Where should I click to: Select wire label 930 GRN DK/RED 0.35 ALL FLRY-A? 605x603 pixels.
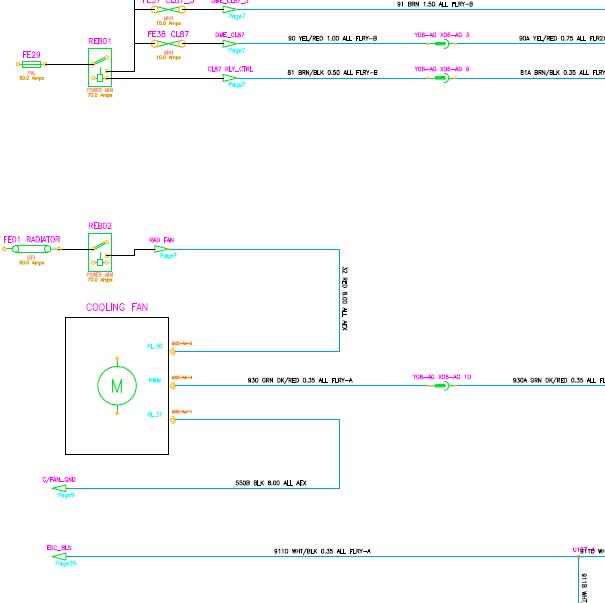click(300, 380)
